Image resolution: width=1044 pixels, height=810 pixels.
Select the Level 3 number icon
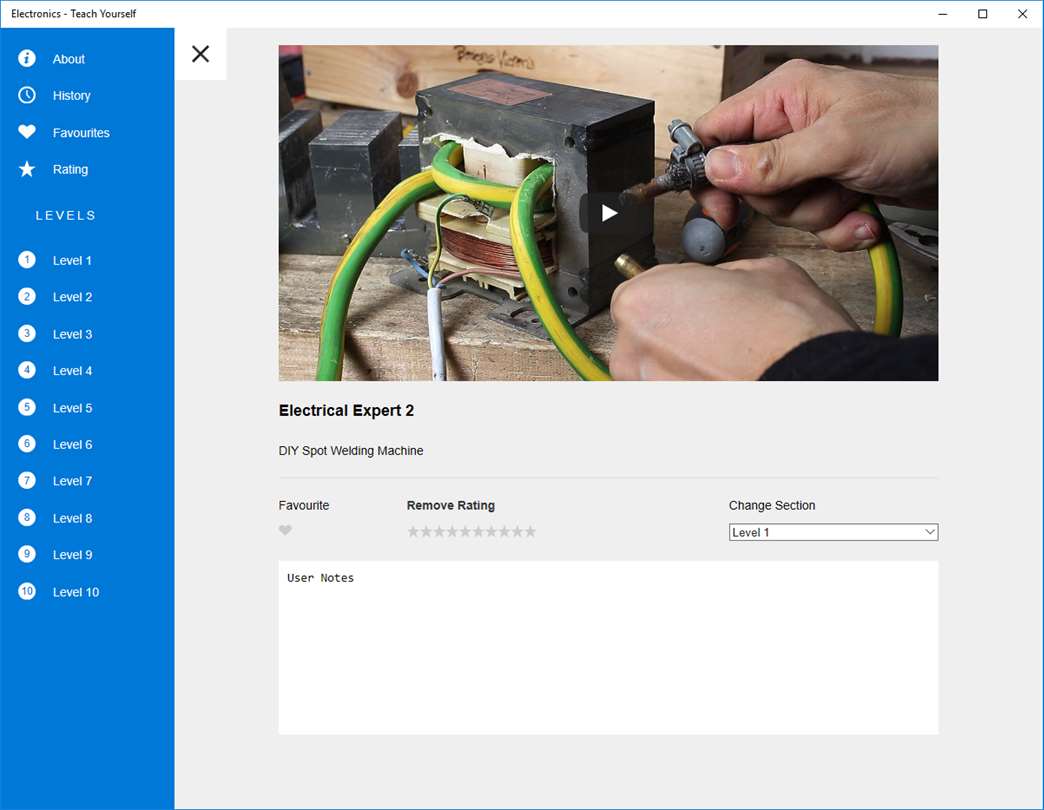[x=27, y=333]
